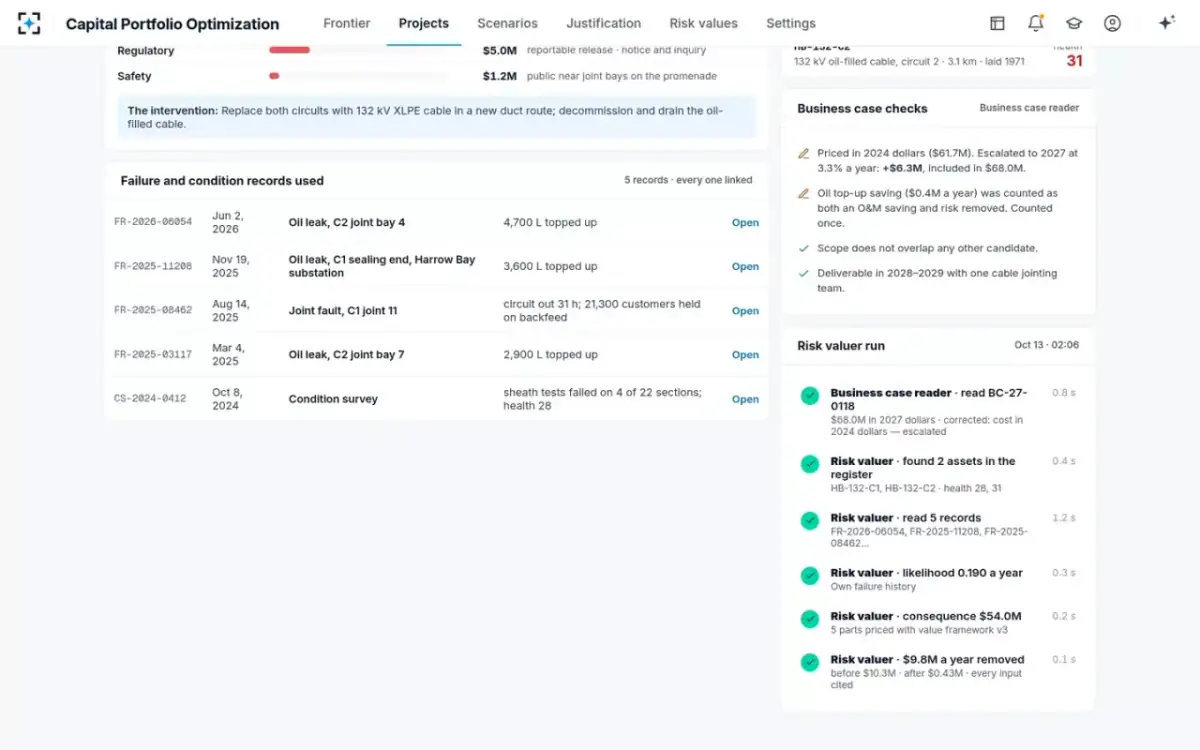Click the 'Jun 2, 2026' date

227,222
